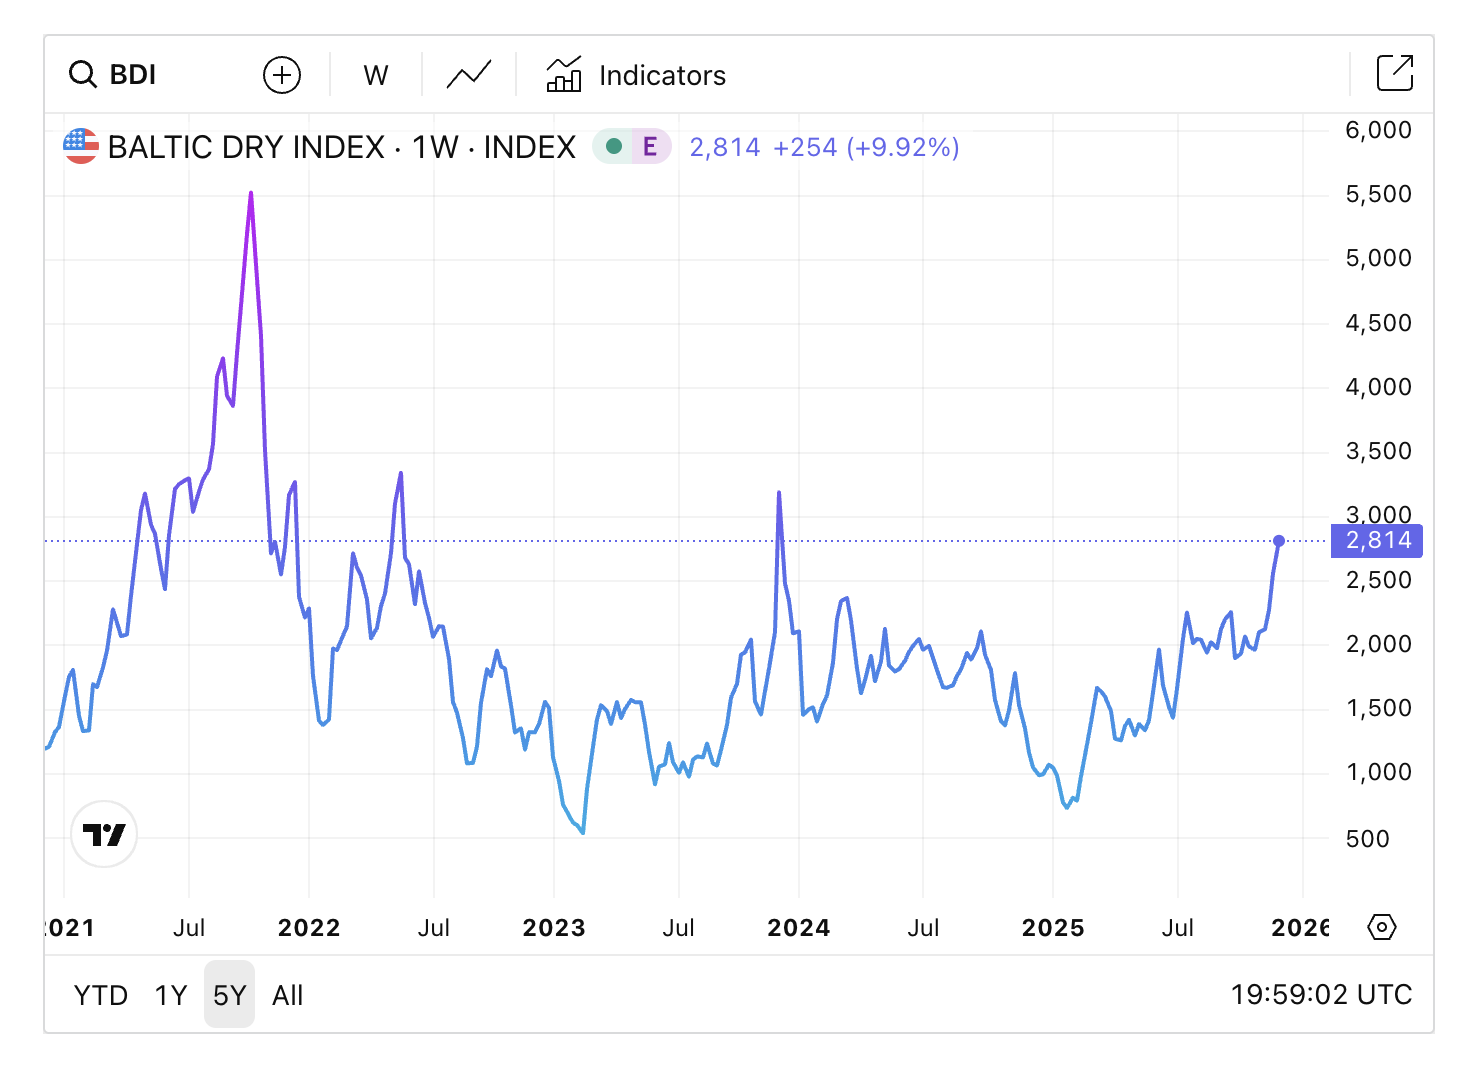Select the All date range
This screenshot has width=1474, height=1068.
288,995
